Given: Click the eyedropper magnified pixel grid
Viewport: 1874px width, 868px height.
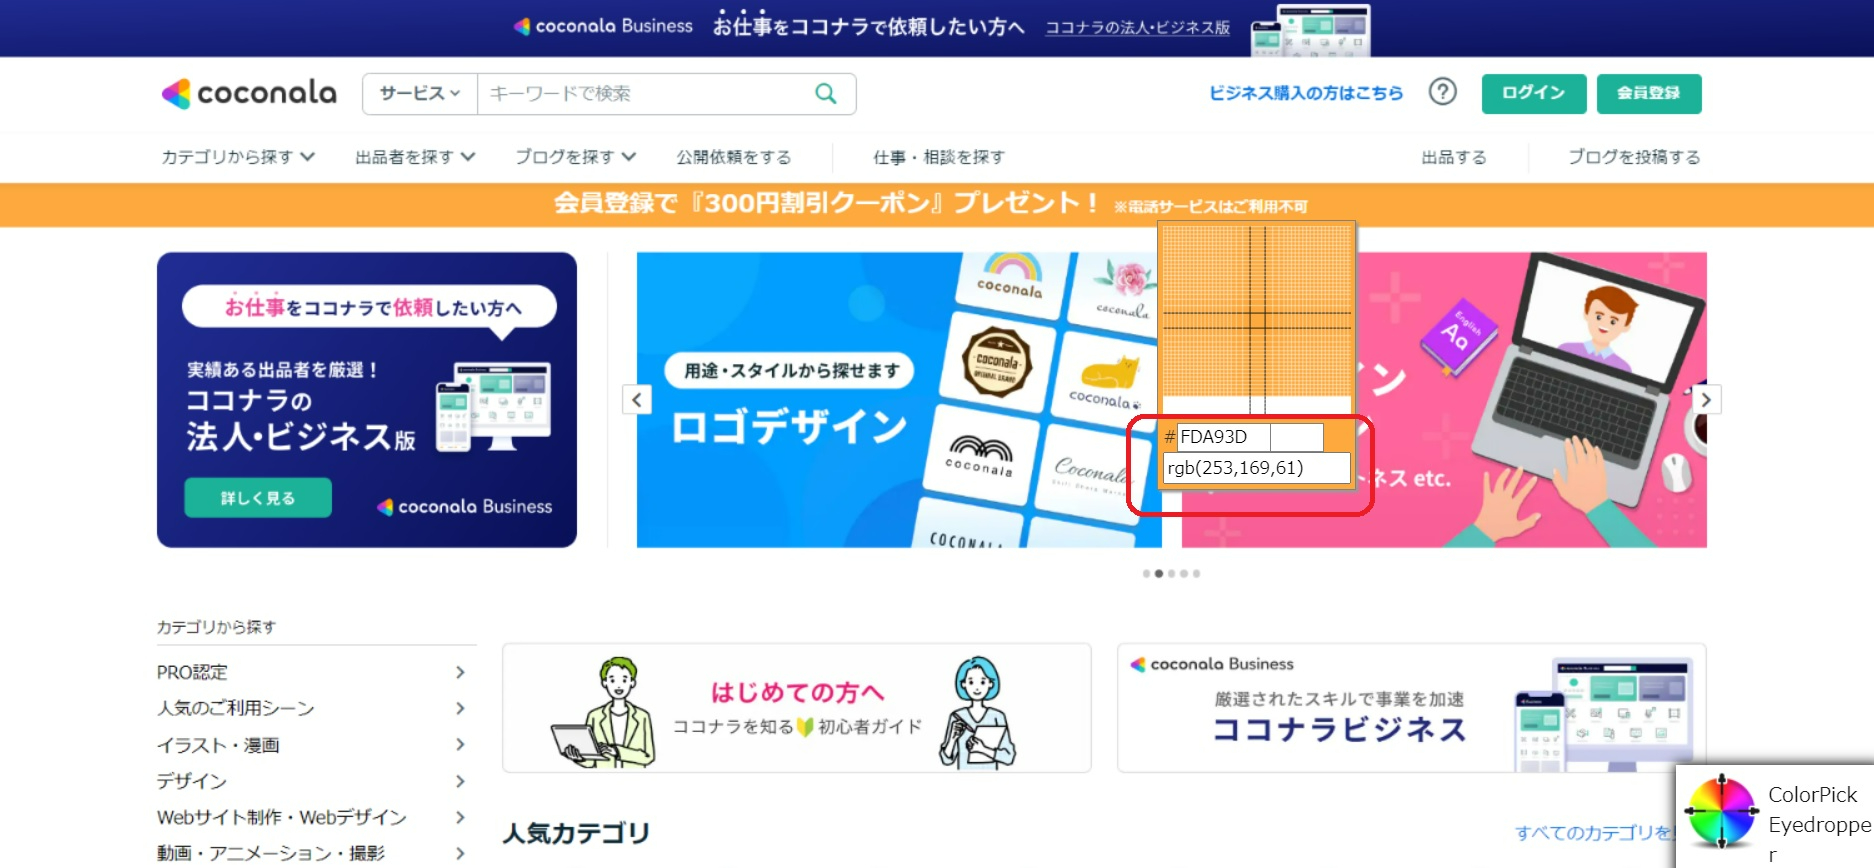Looking at the screenshot, I should tap(1257, 319).
